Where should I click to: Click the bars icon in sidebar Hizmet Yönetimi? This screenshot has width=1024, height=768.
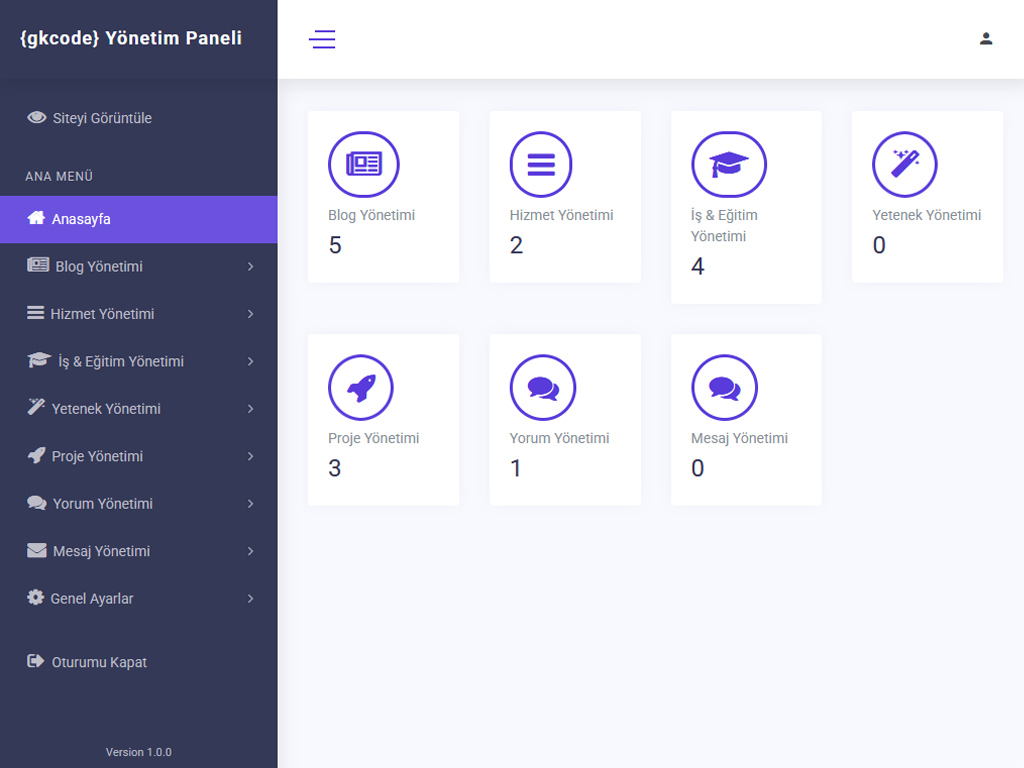click(35, 313)
